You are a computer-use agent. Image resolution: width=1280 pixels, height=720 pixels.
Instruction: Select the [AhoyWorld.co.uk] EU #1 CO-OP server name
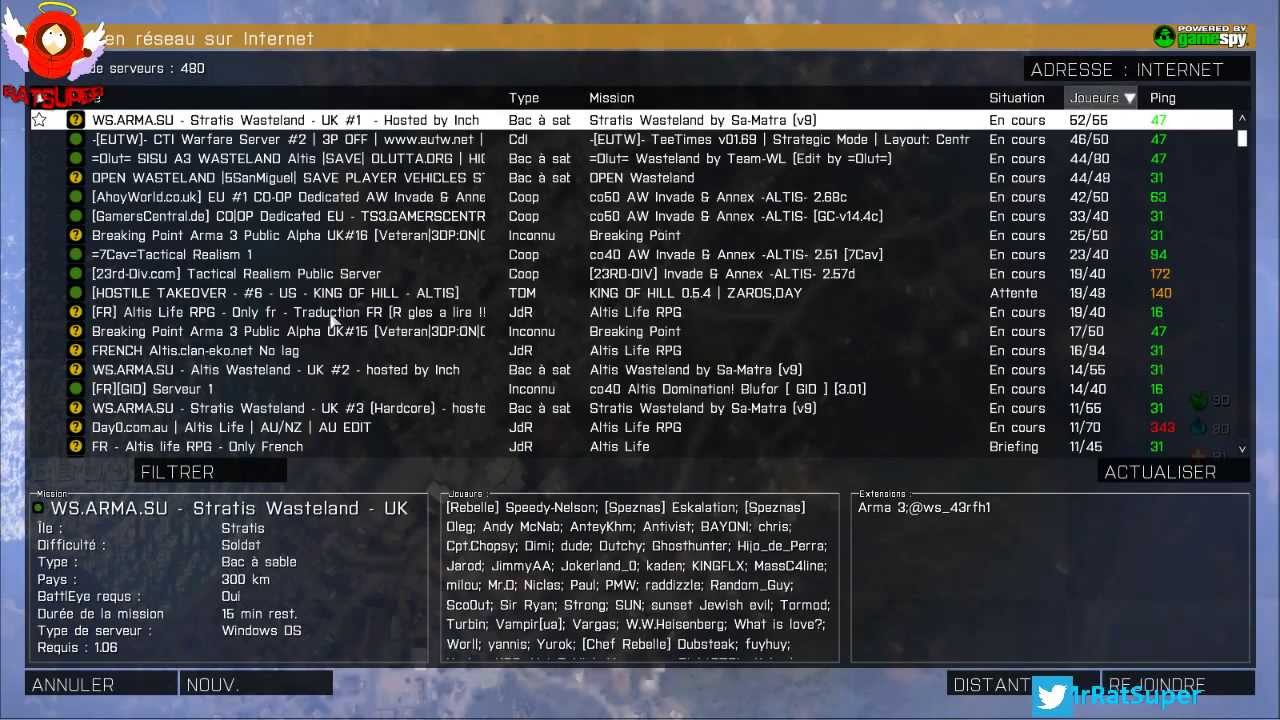click(x=288, y=197)
